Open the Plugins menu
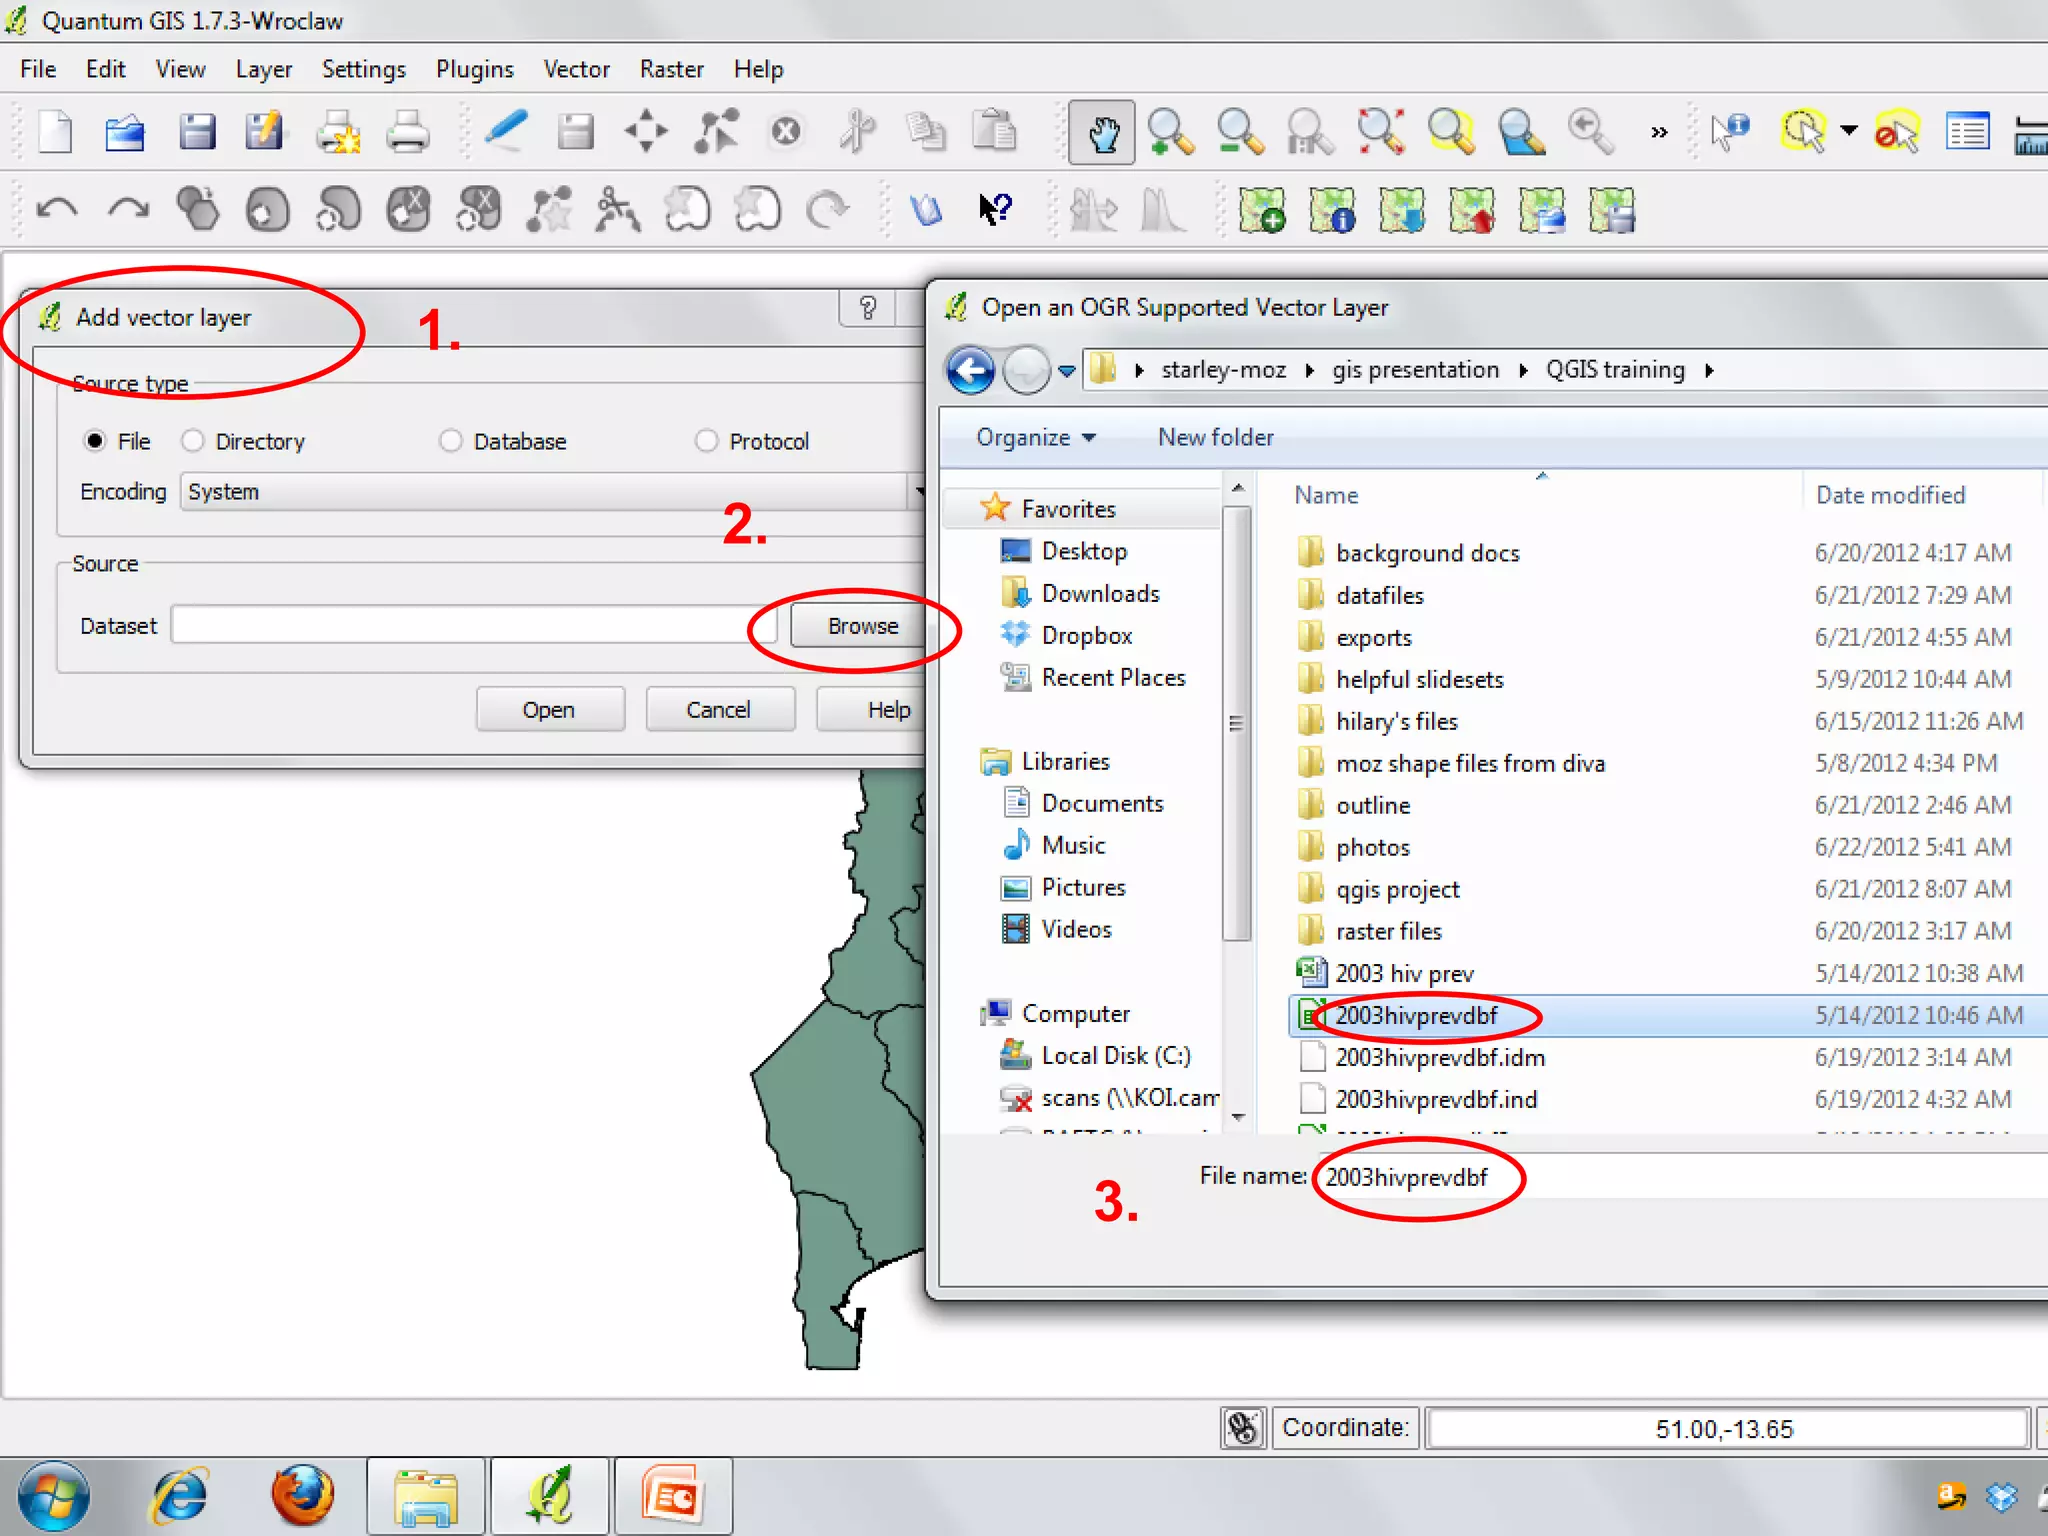2048x1536 pixels. (x=474, y=69)
